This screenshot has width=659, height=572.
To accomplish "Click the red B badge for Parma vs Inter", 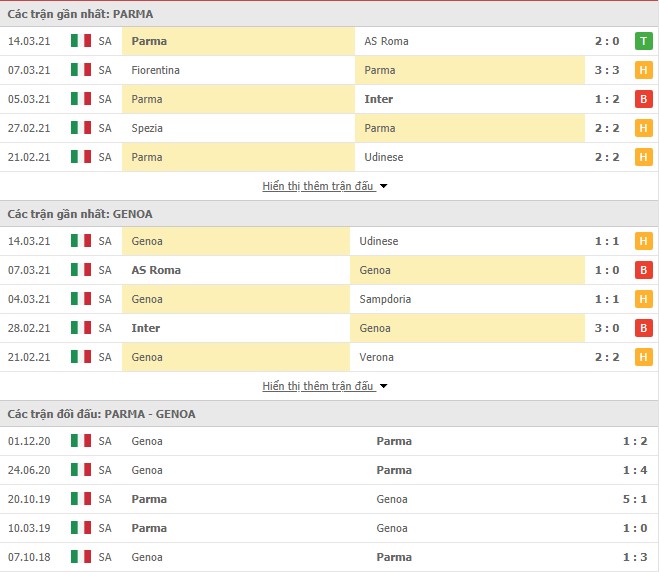I will pyautogui.click(x=643, y=99).
